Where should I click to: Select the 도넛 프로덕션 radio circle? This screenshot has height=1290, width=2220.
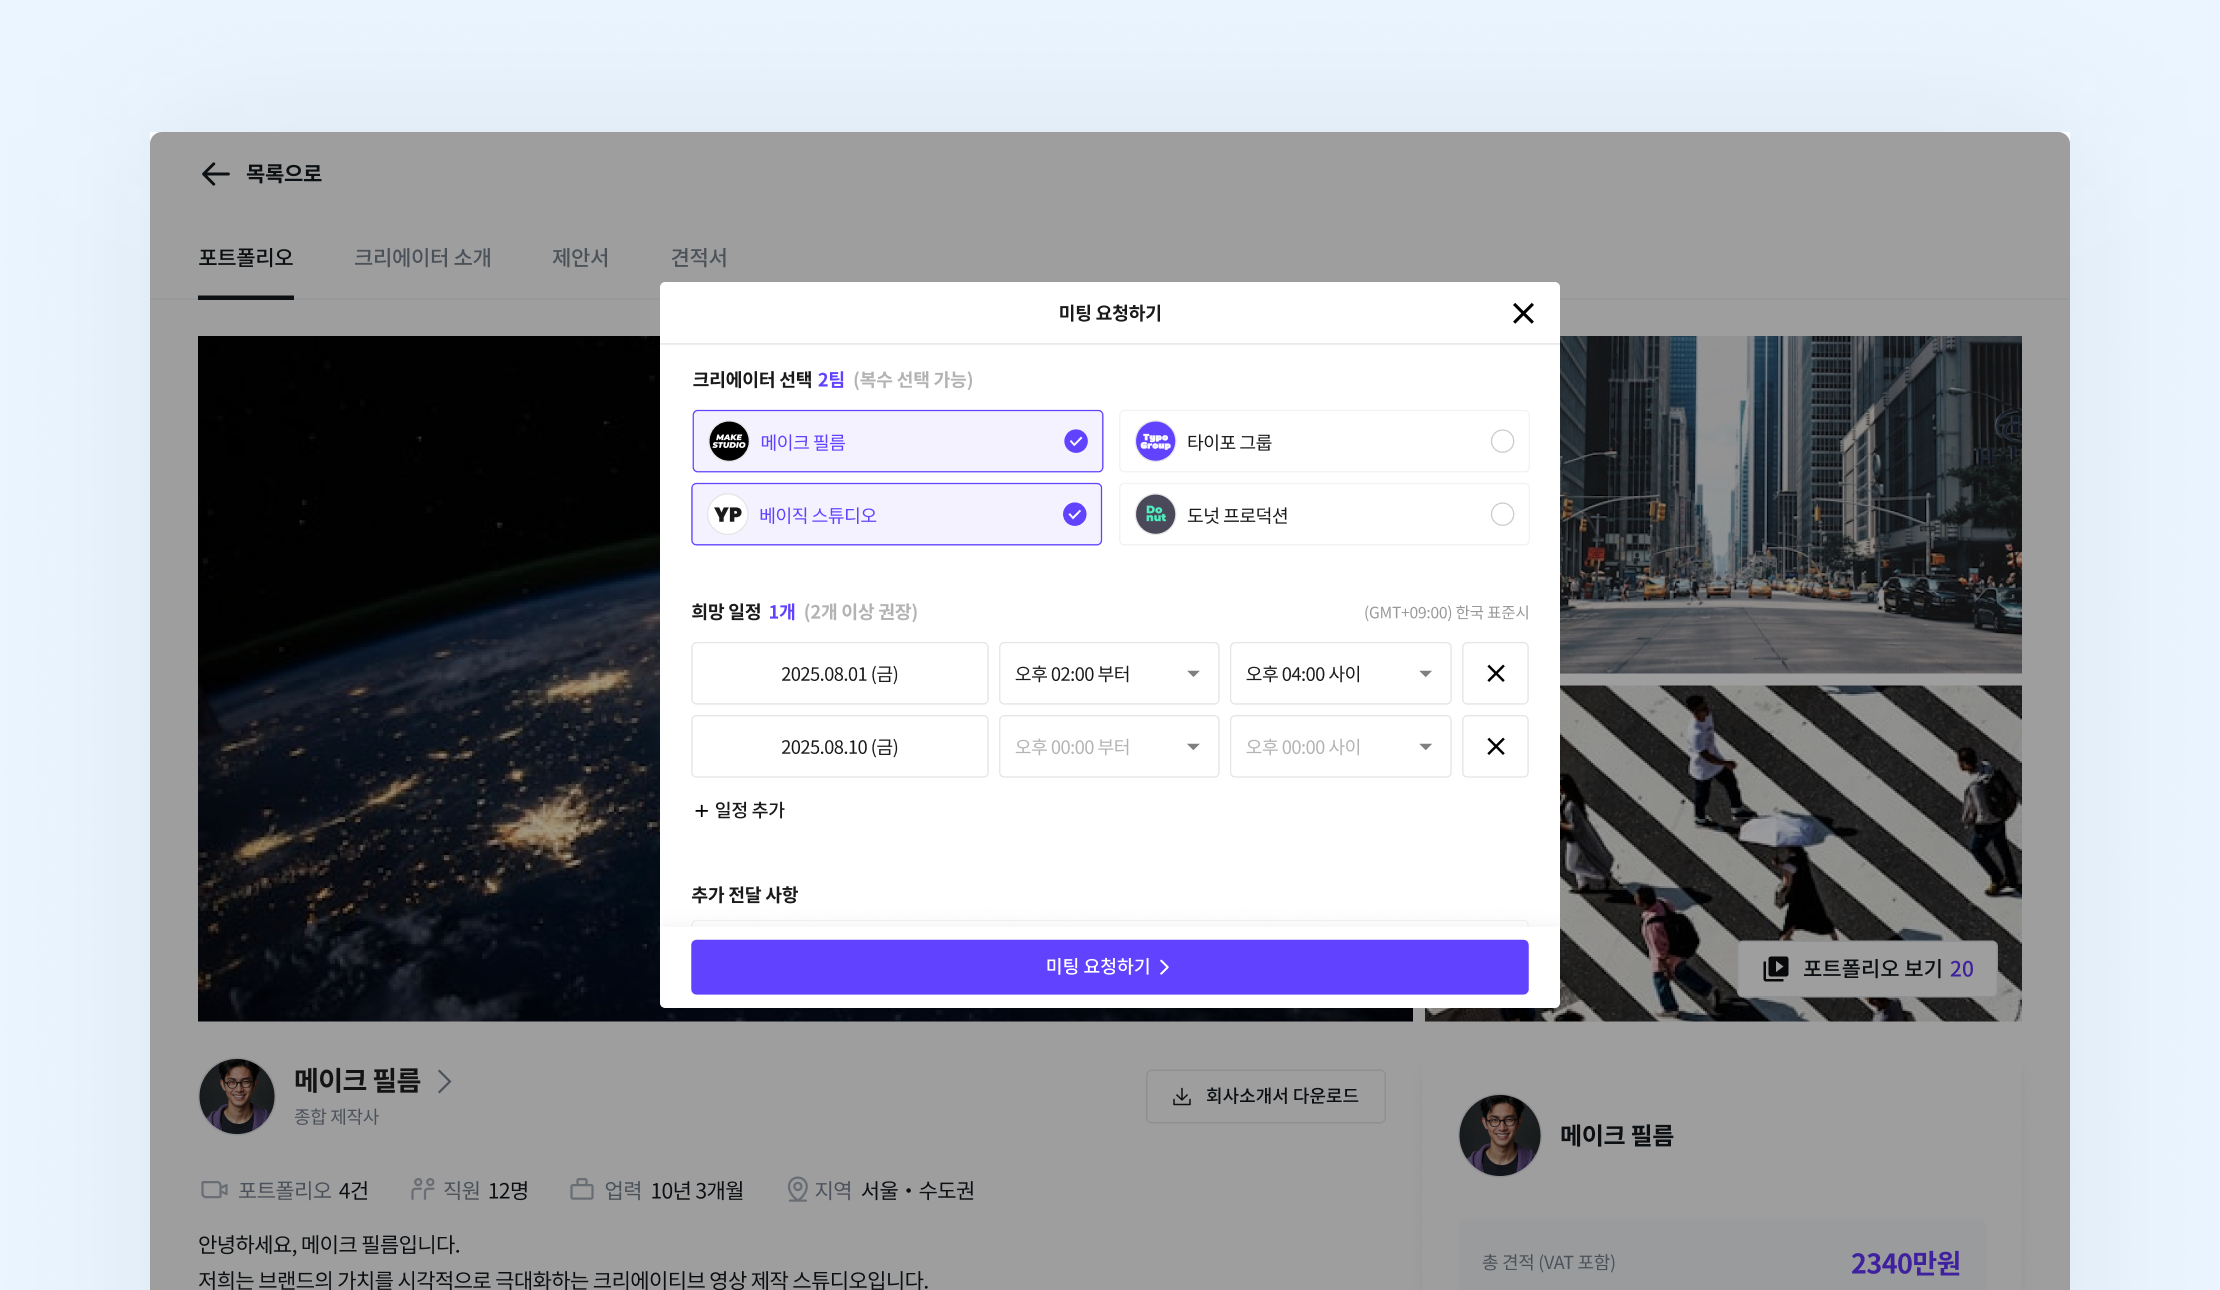pyautogui.click(x=1502, y=515)
